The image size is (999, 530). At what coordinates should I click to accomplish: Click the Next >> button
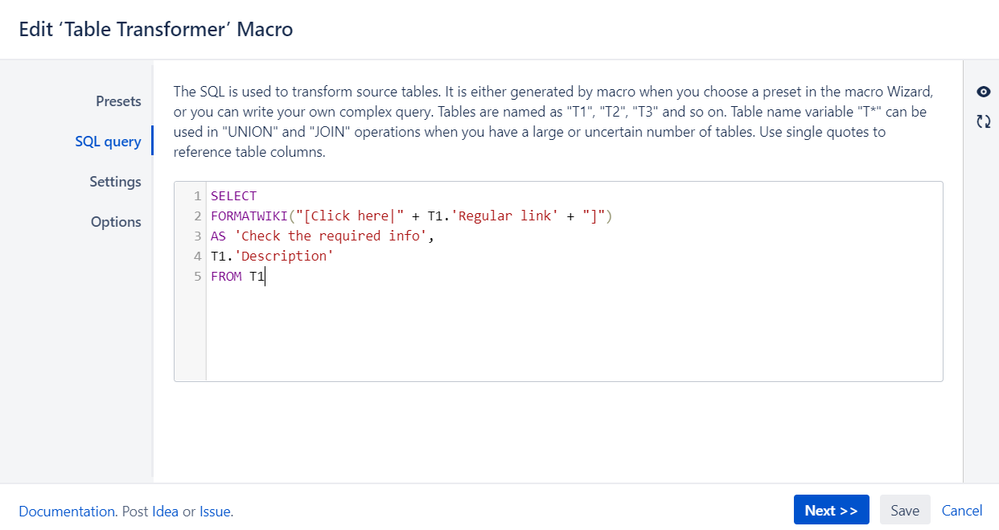pos(831,510)
